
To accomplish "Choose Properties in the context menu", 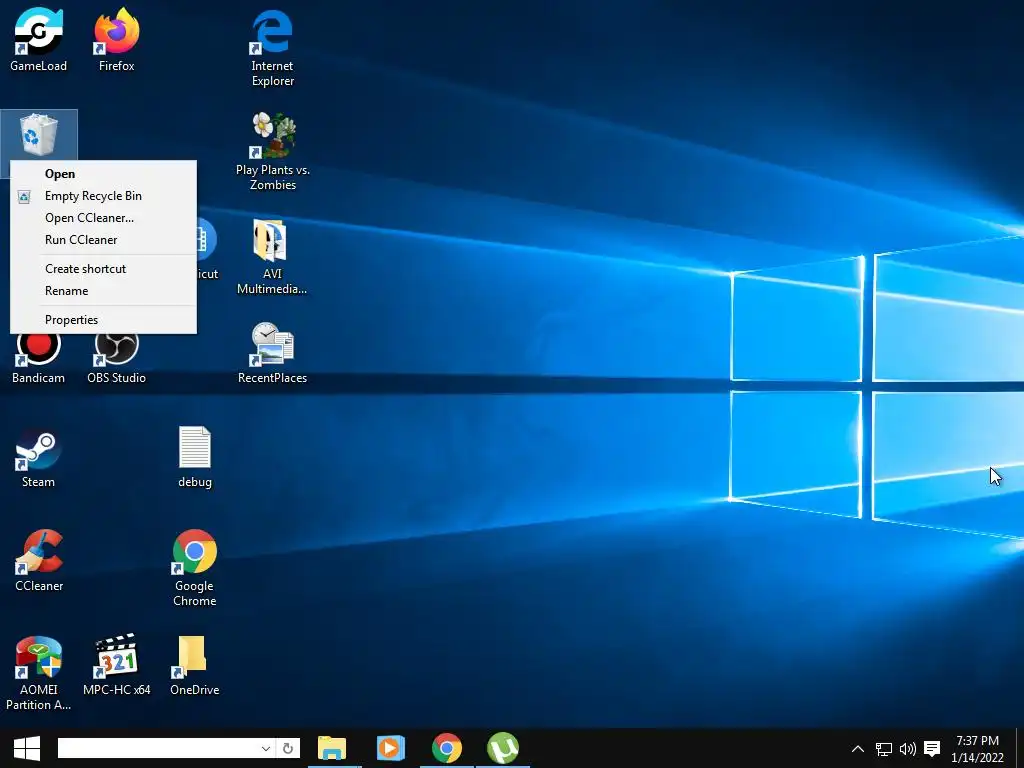I will pos(103,320).
